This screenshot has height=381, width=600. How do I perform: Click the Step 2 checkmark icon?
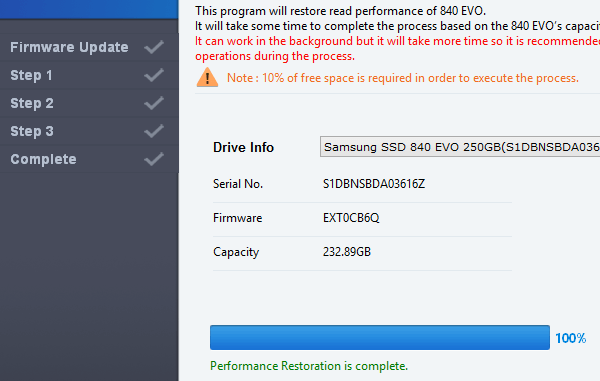[x=154, y=103]
